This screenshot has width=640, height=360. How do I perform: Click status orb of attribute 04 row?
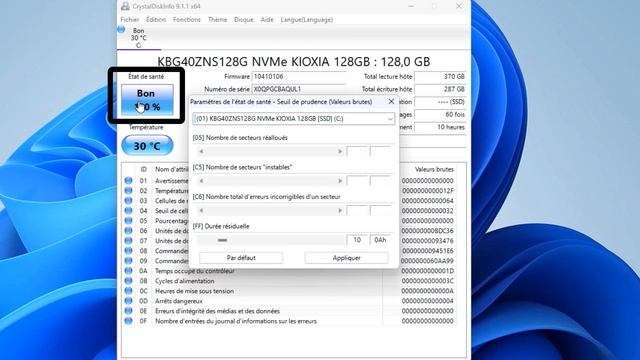click(x=129, y=211)
